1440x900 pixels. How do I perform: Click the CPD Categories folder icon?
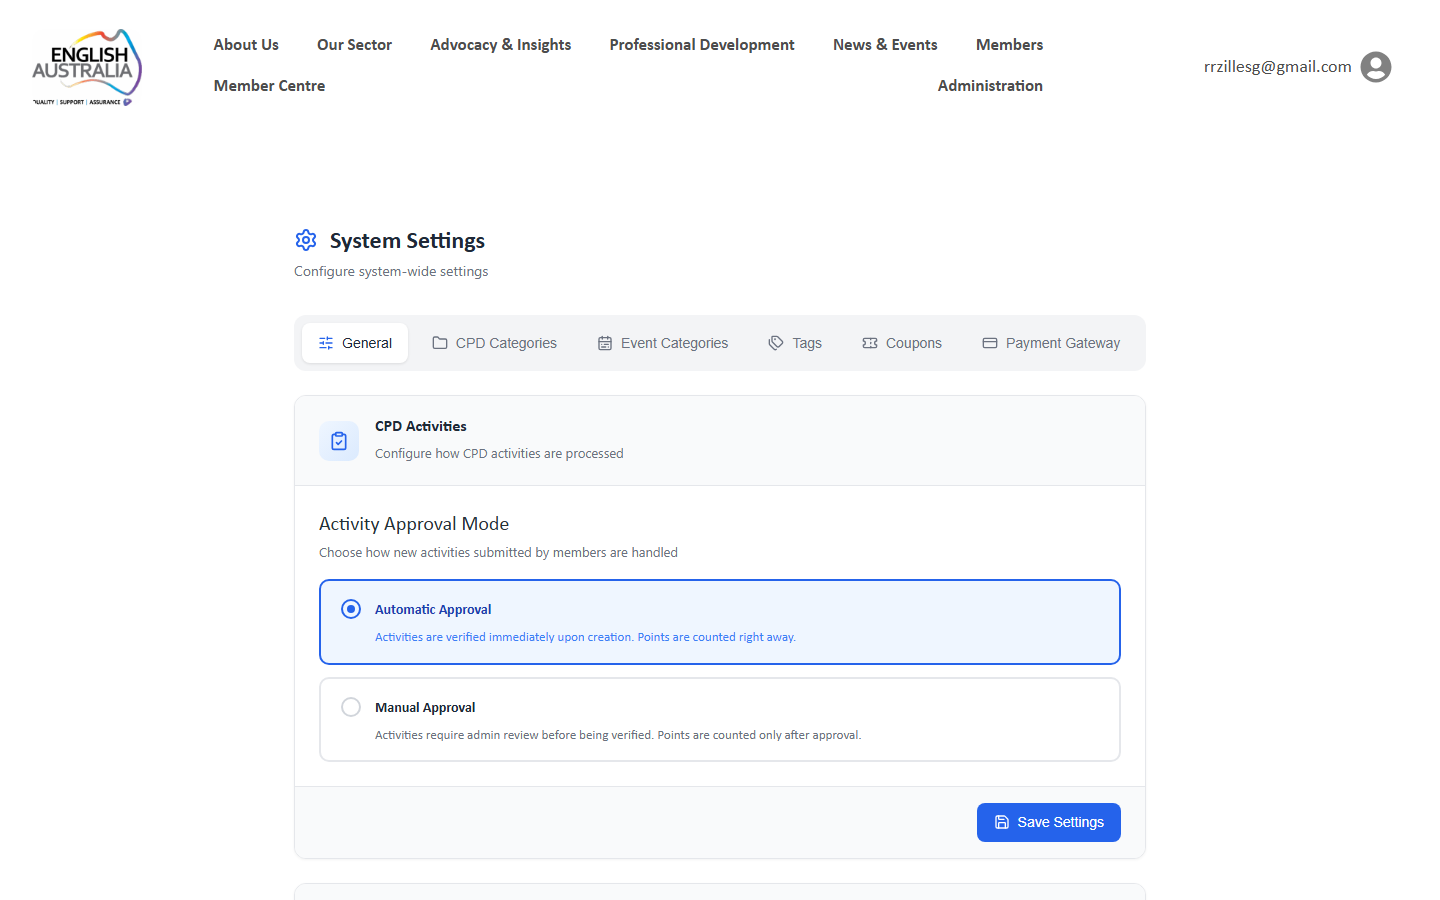point(440,343)
